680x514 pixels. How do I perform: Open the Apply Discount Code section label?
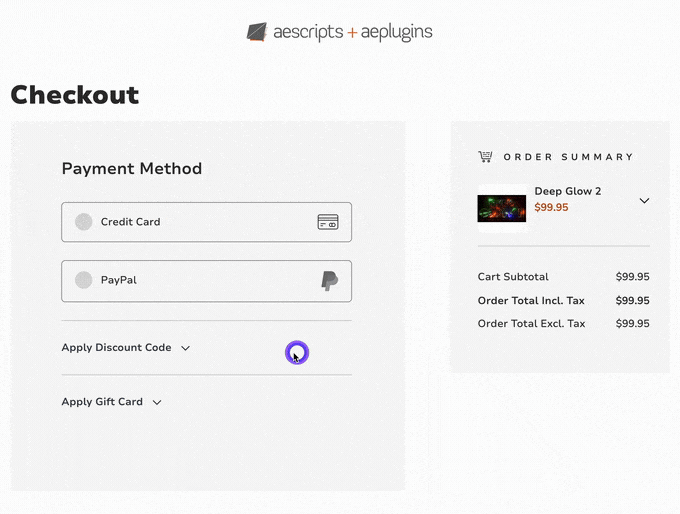pos(116,348)
